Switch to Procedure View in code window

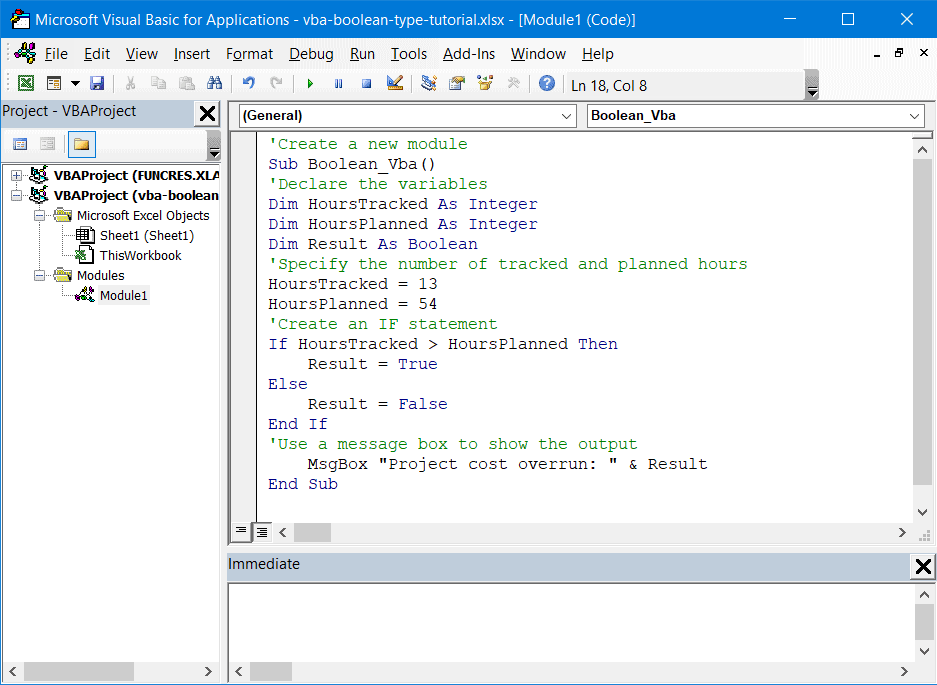[240, 532]
